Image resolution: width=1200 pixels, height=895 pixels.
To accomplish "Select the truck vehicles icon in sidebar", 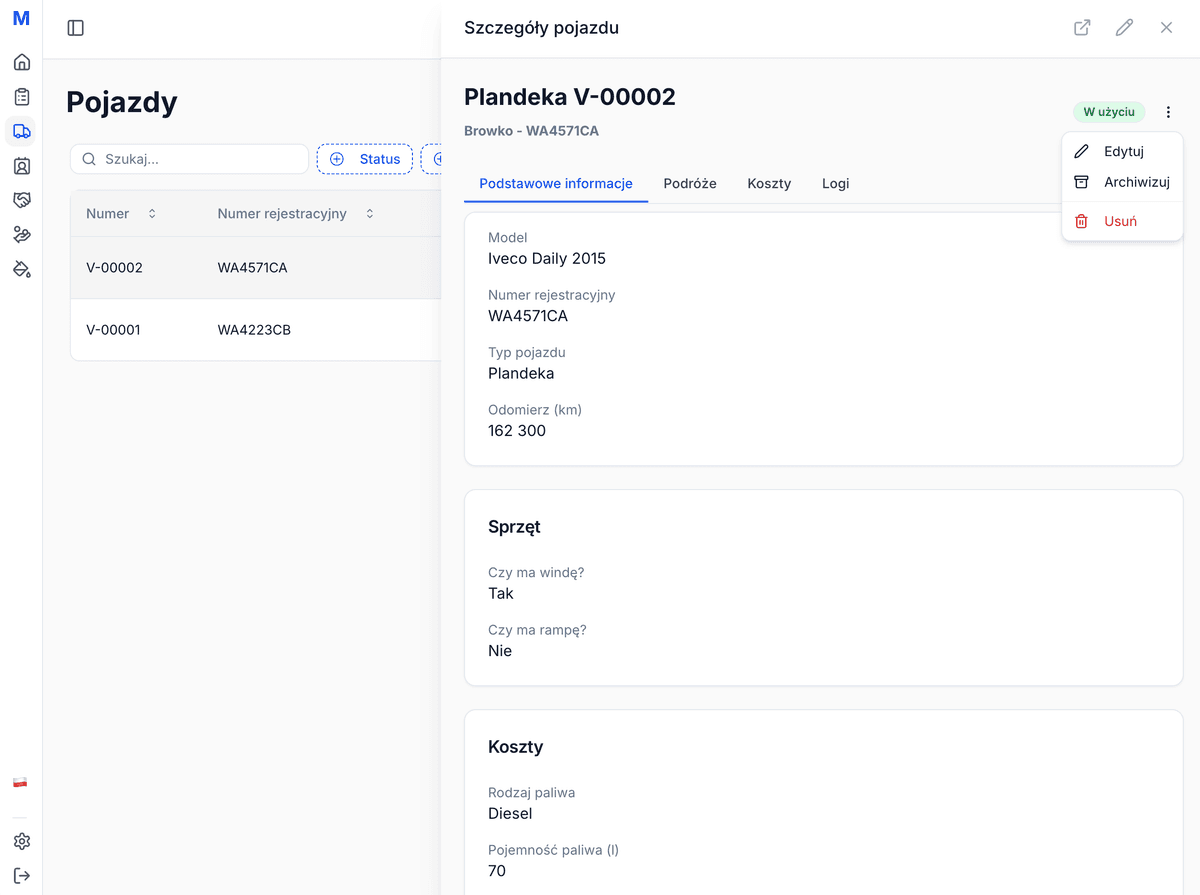I will click(21, 131).
